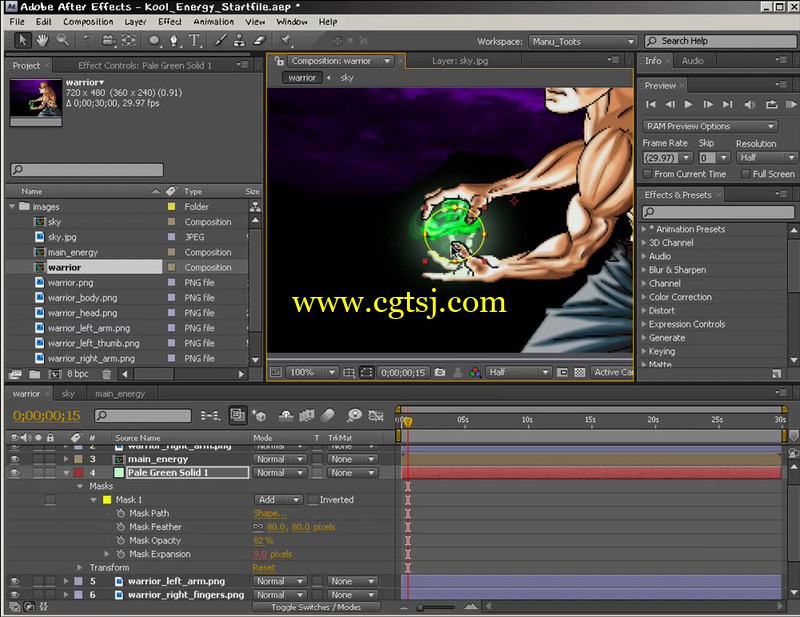This screenshot has height=617, width=800.
Task: Collapse the Masks group
Action: click(x=80, y=486)
